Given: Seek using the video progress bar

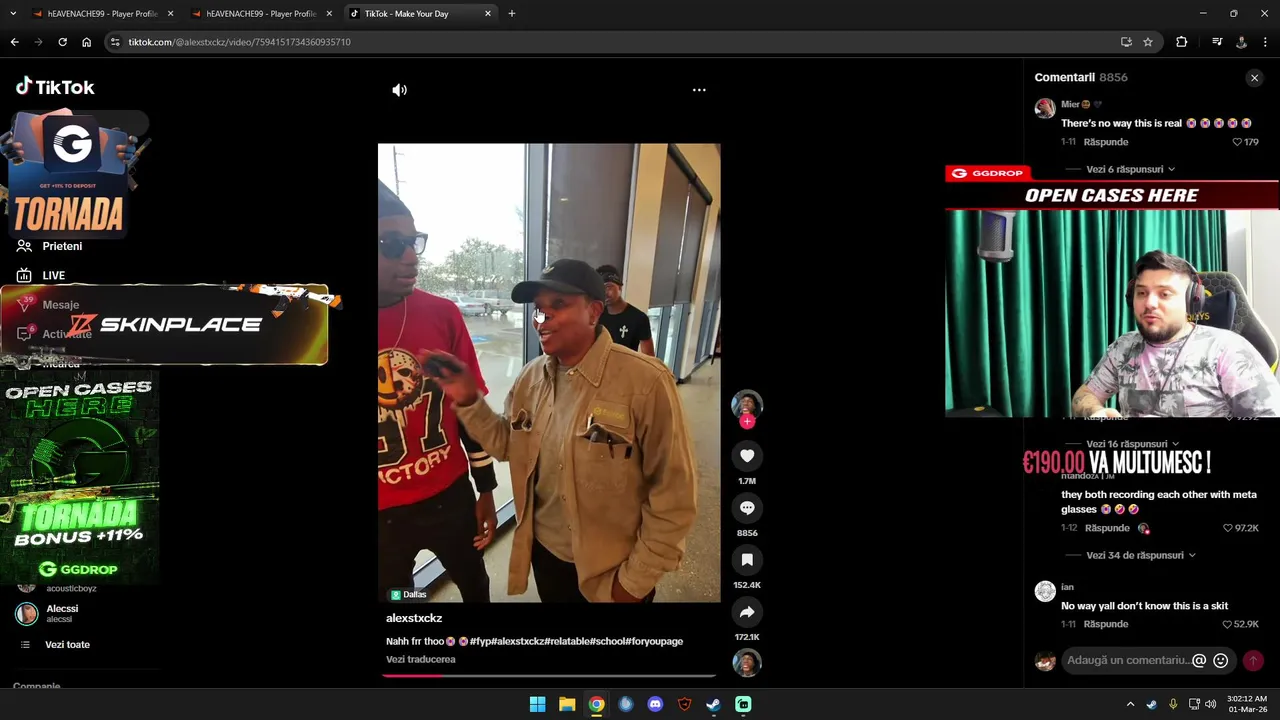Looking at the screenshot, I should click(549, 675).
